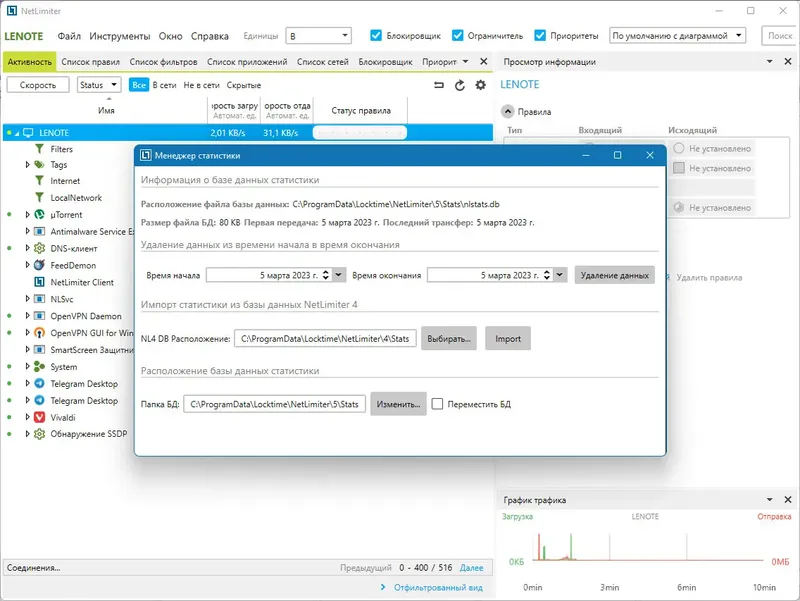Image resolution: width=800 pixels, height=601 pixels.
Task: Click the NLSvc service icon
Action: pos(39,299)
